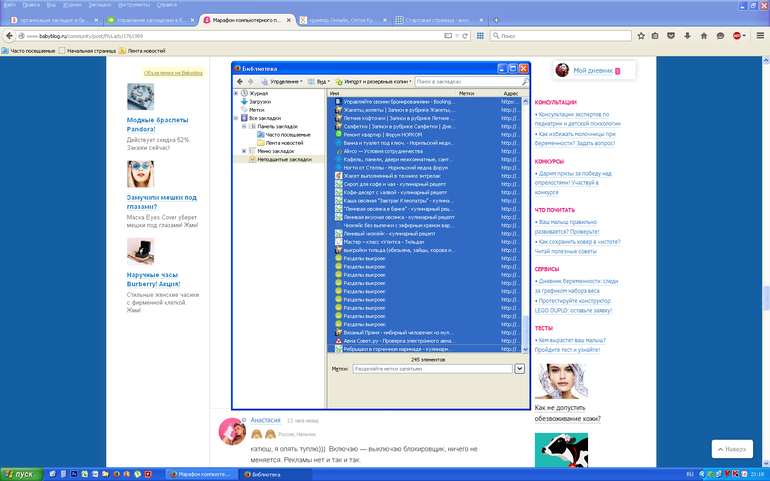Image resolution: width=770 pixels, height=481 pixels.
Task: Open the Управление dropdown menu
Action: click(285, 81)
